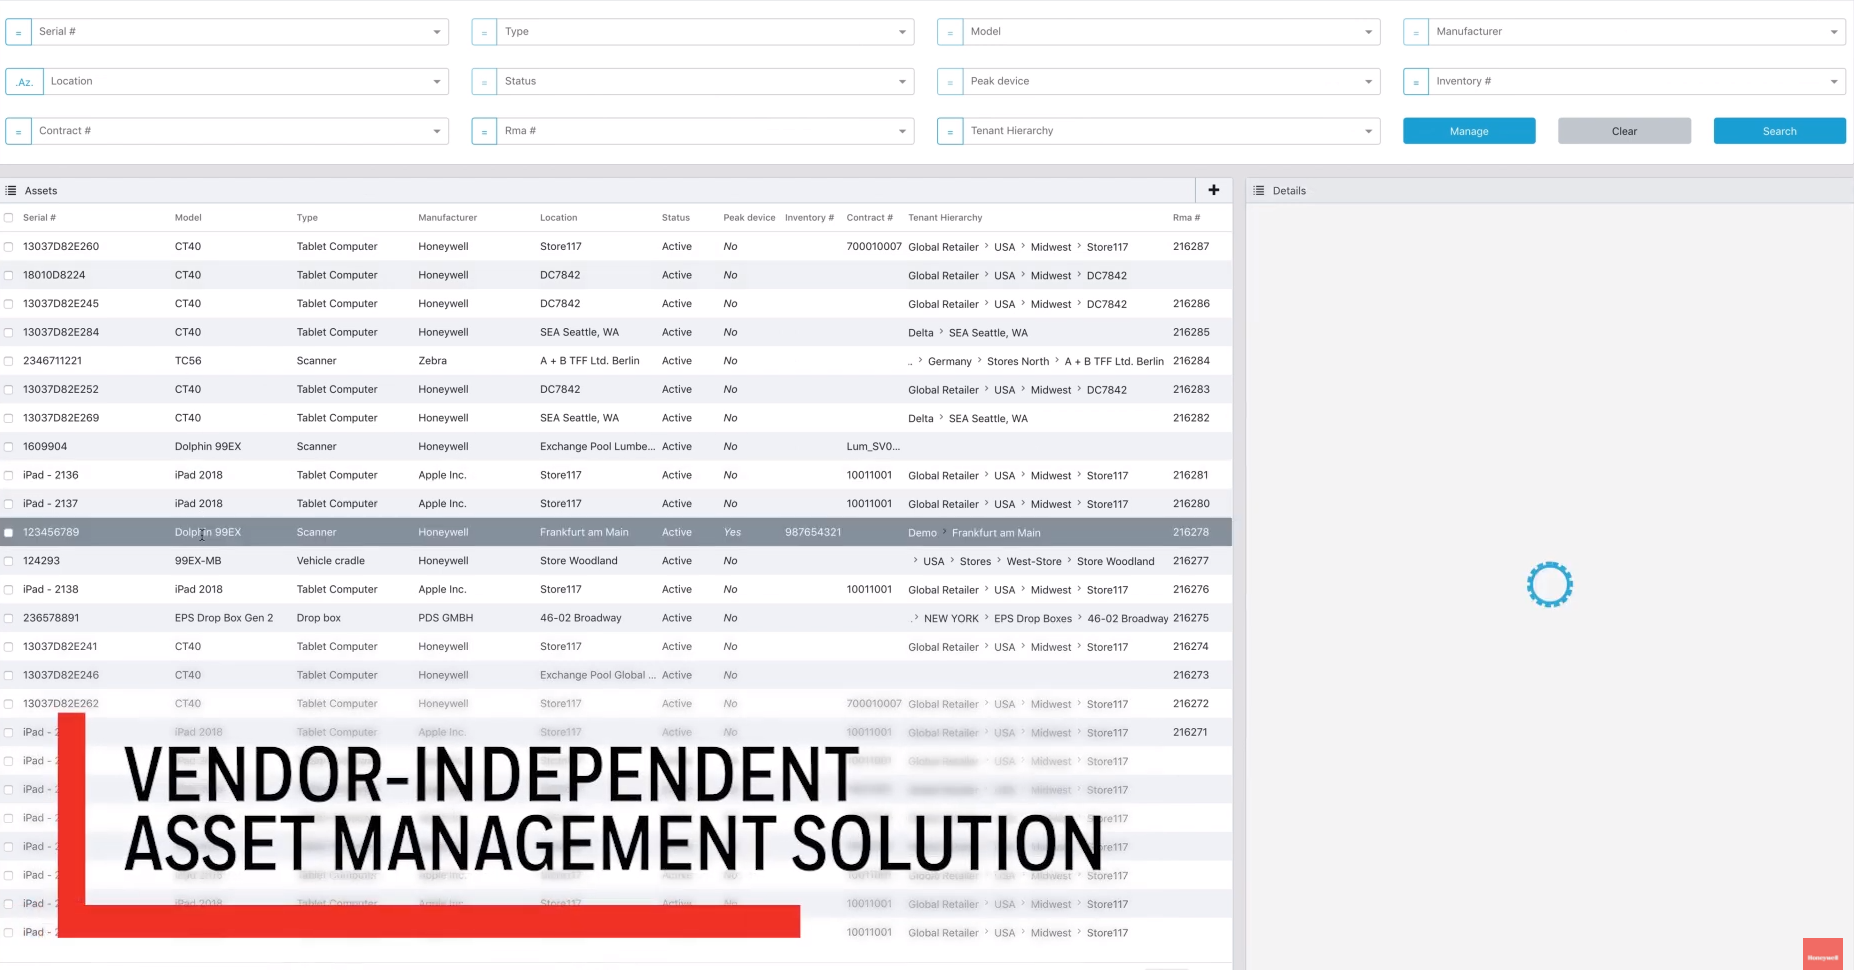
Task: Sort by the Location column header
Action: pyautogui.click(x=558, y=218)
